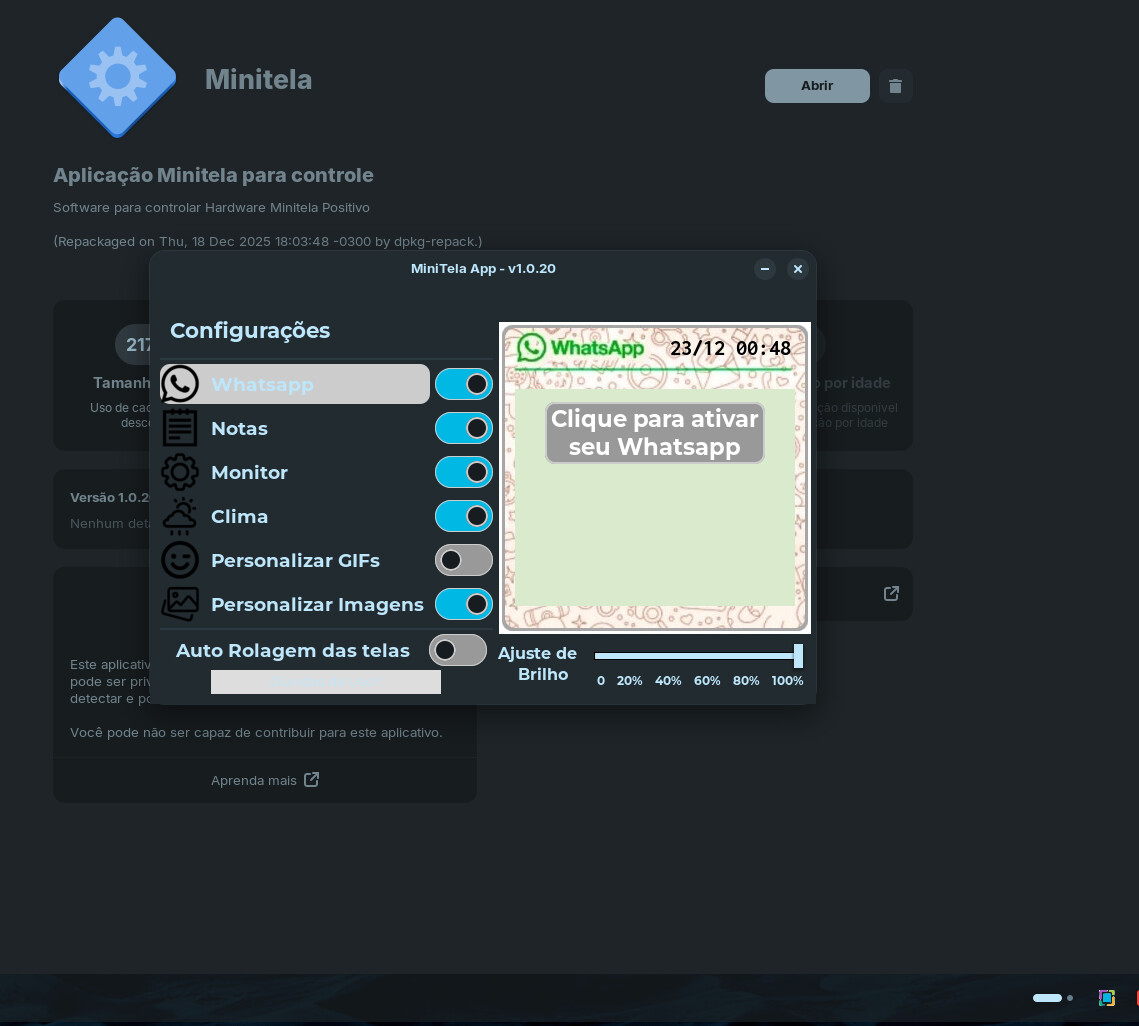
Task: Click the Notas notepad icon
Action: (x=180, y=428)
